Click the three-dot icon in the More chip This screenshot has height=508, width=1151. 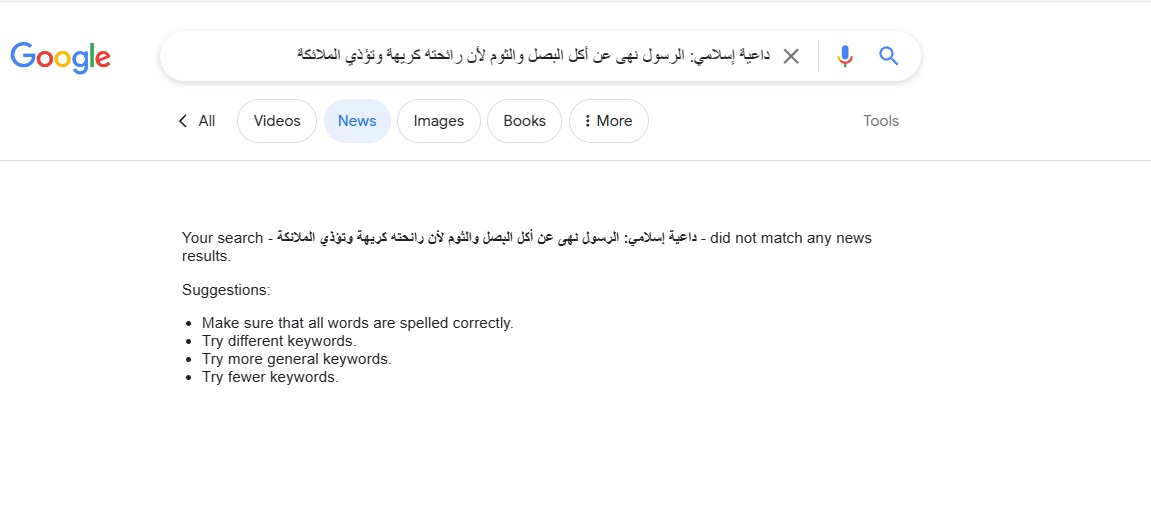click(x=587, y=121)
